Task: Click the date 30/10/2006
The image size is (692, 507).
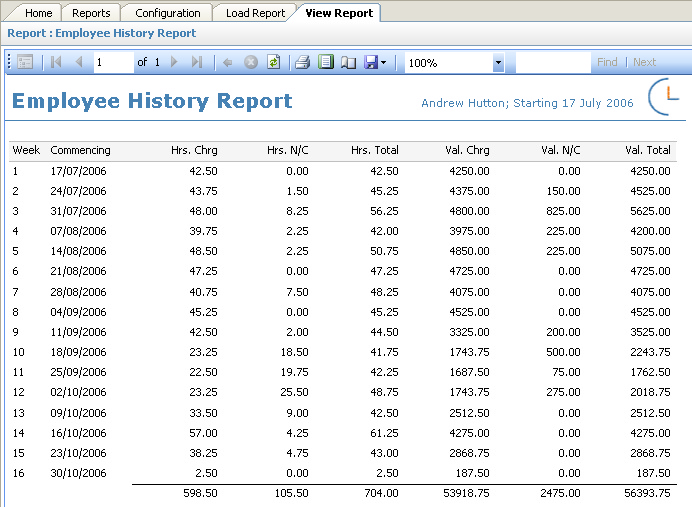Action: (x=78, y=473)
